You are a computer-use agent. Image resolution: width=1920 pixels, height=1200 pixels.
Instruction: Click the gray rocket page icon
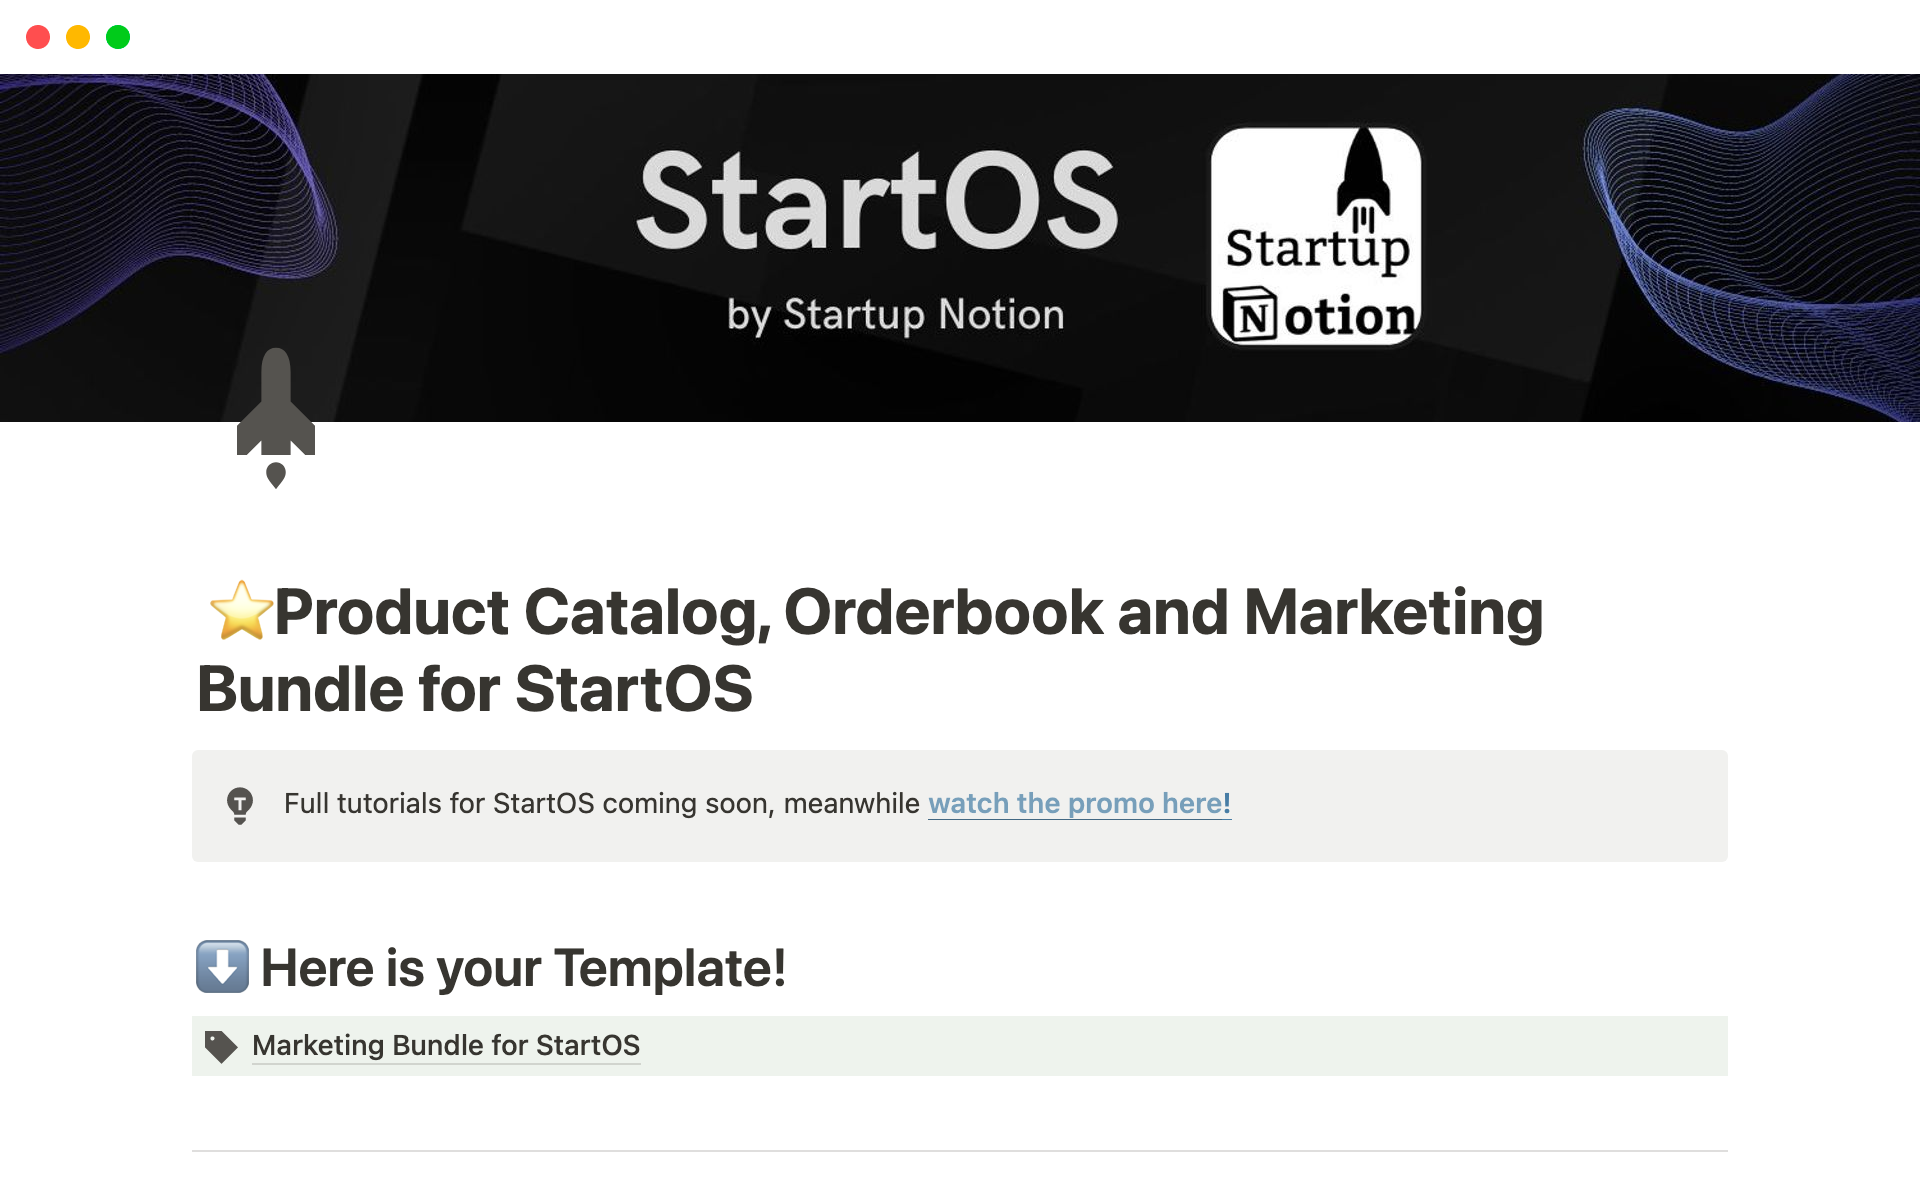coord(276,415)
